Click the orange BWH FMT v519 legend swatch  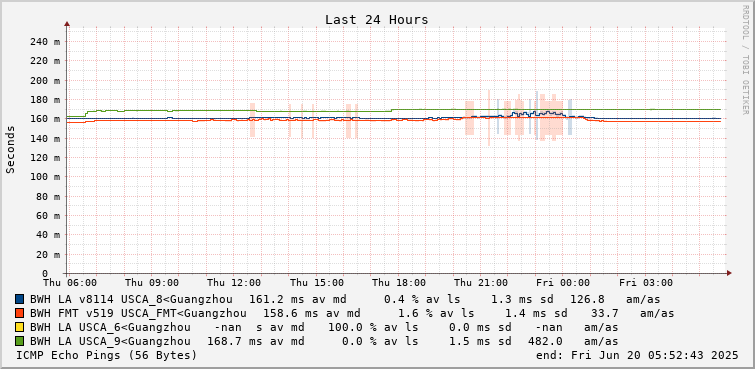[20, 314]
